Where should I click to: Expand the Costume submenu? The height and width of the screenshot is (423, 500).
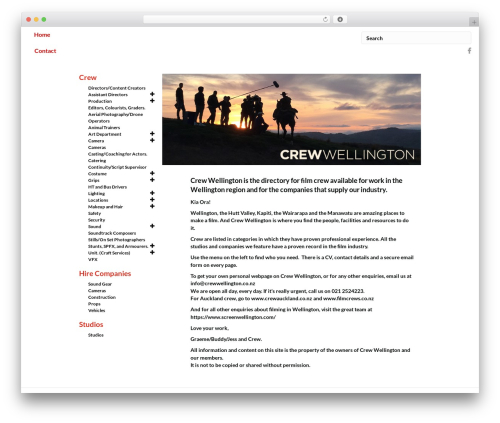(152, 173)
